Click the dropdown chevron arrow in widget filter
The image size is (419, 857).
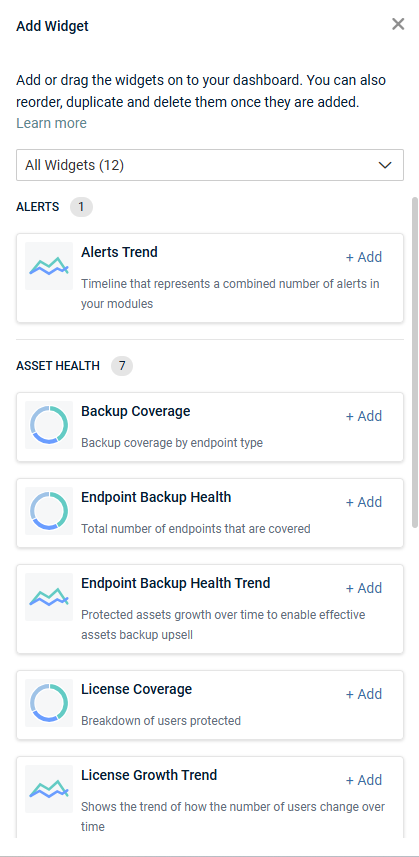pyautogui.click(x=385, y=165)
